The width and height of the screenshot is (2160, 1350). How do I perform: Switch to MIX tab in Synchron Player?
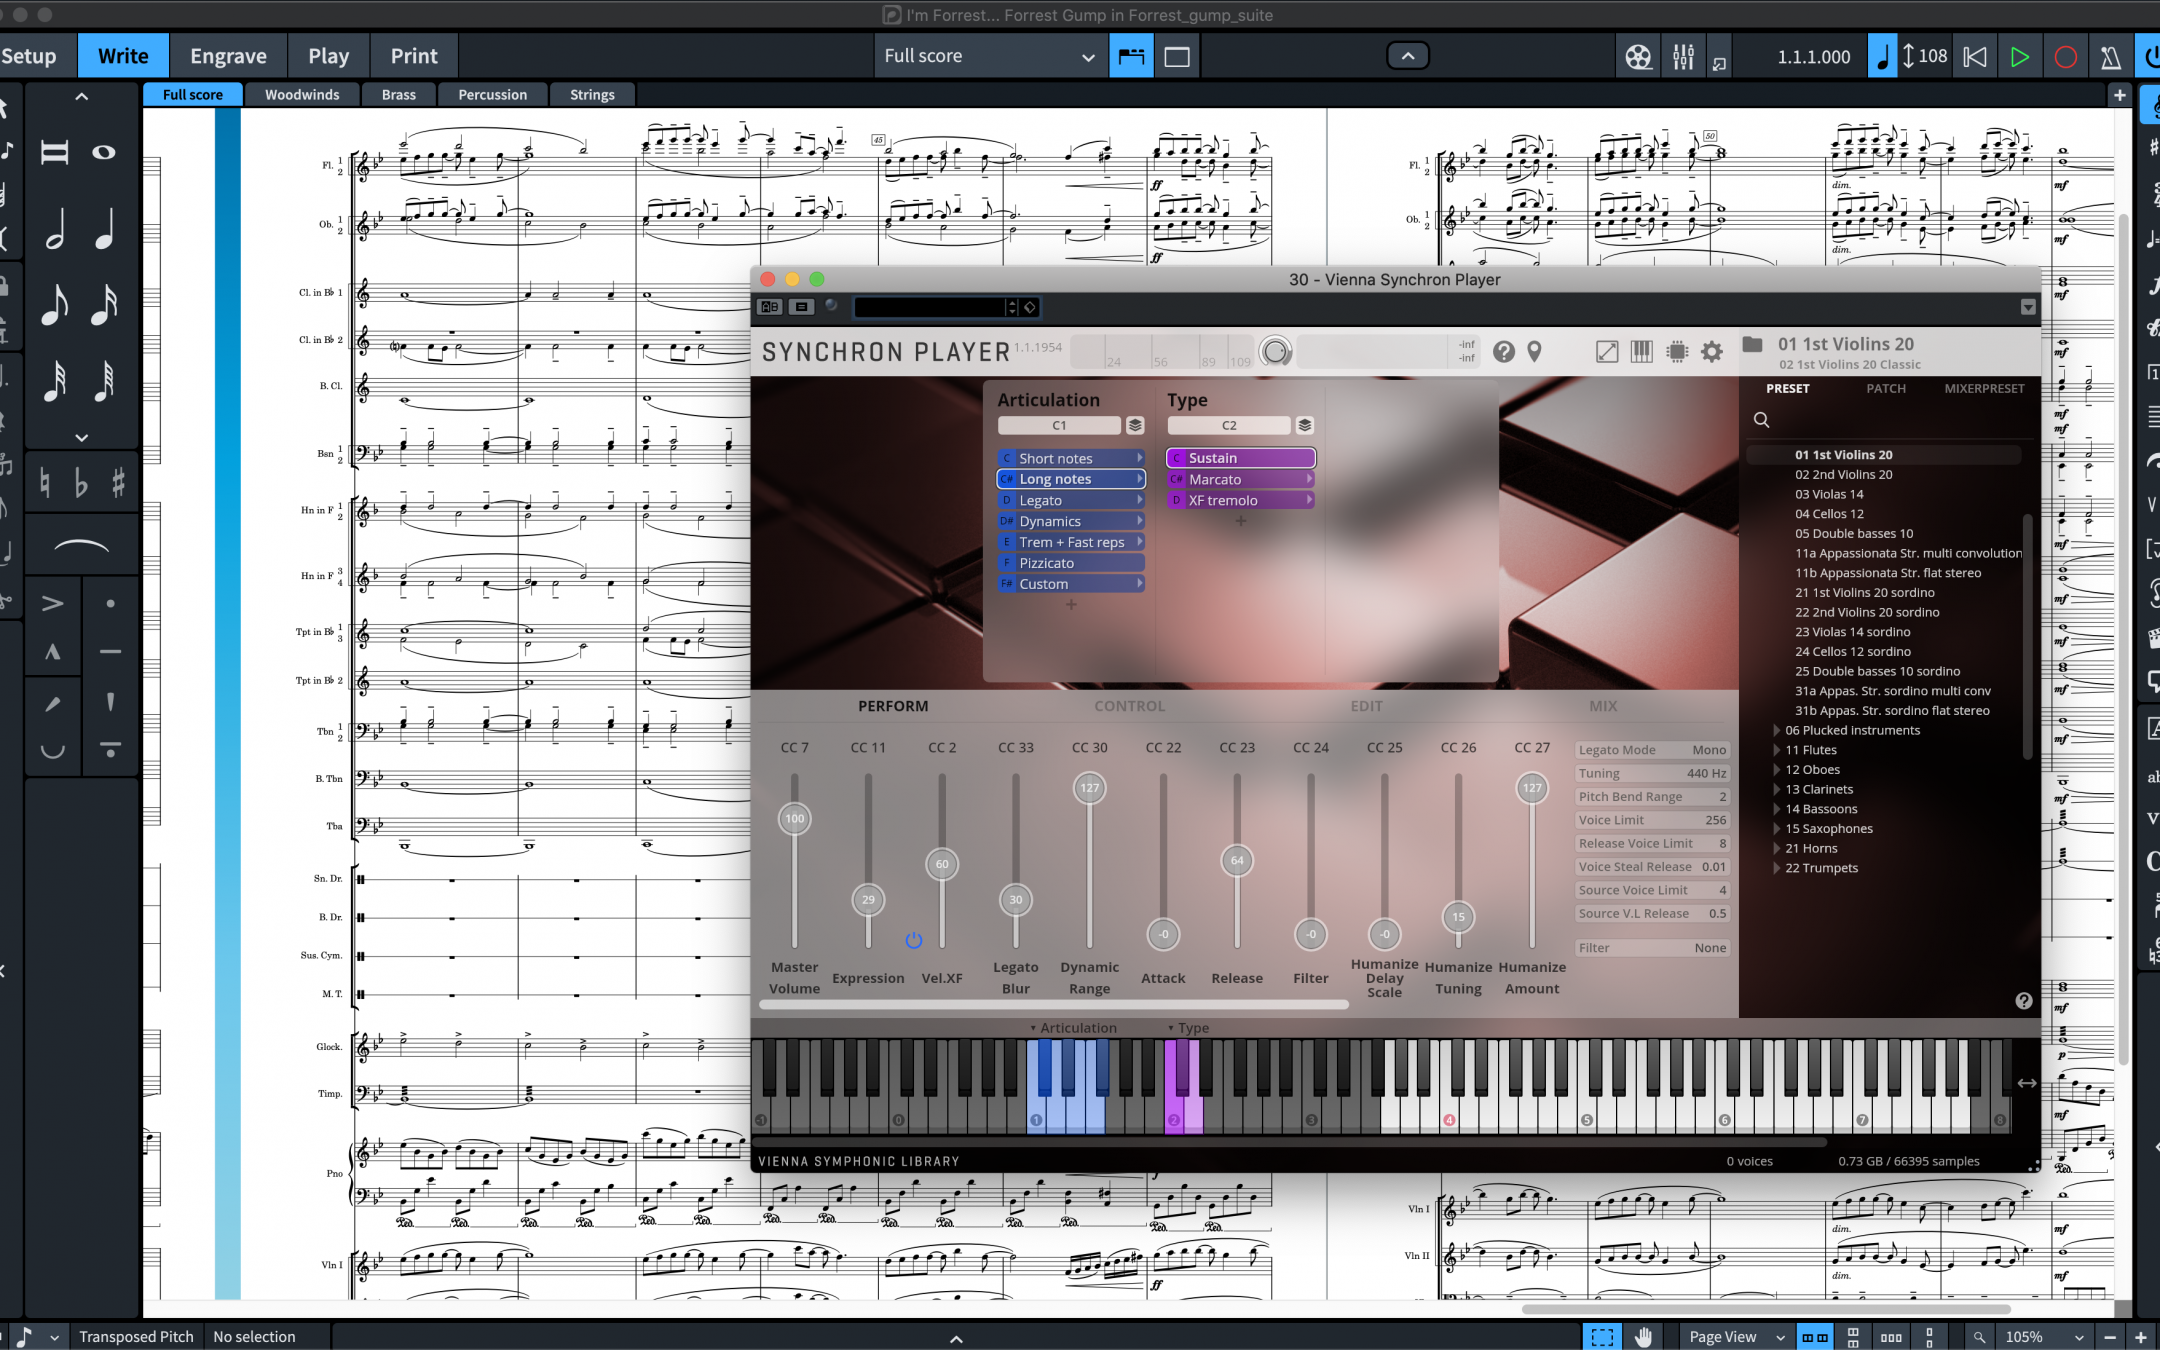[1603, 706]
